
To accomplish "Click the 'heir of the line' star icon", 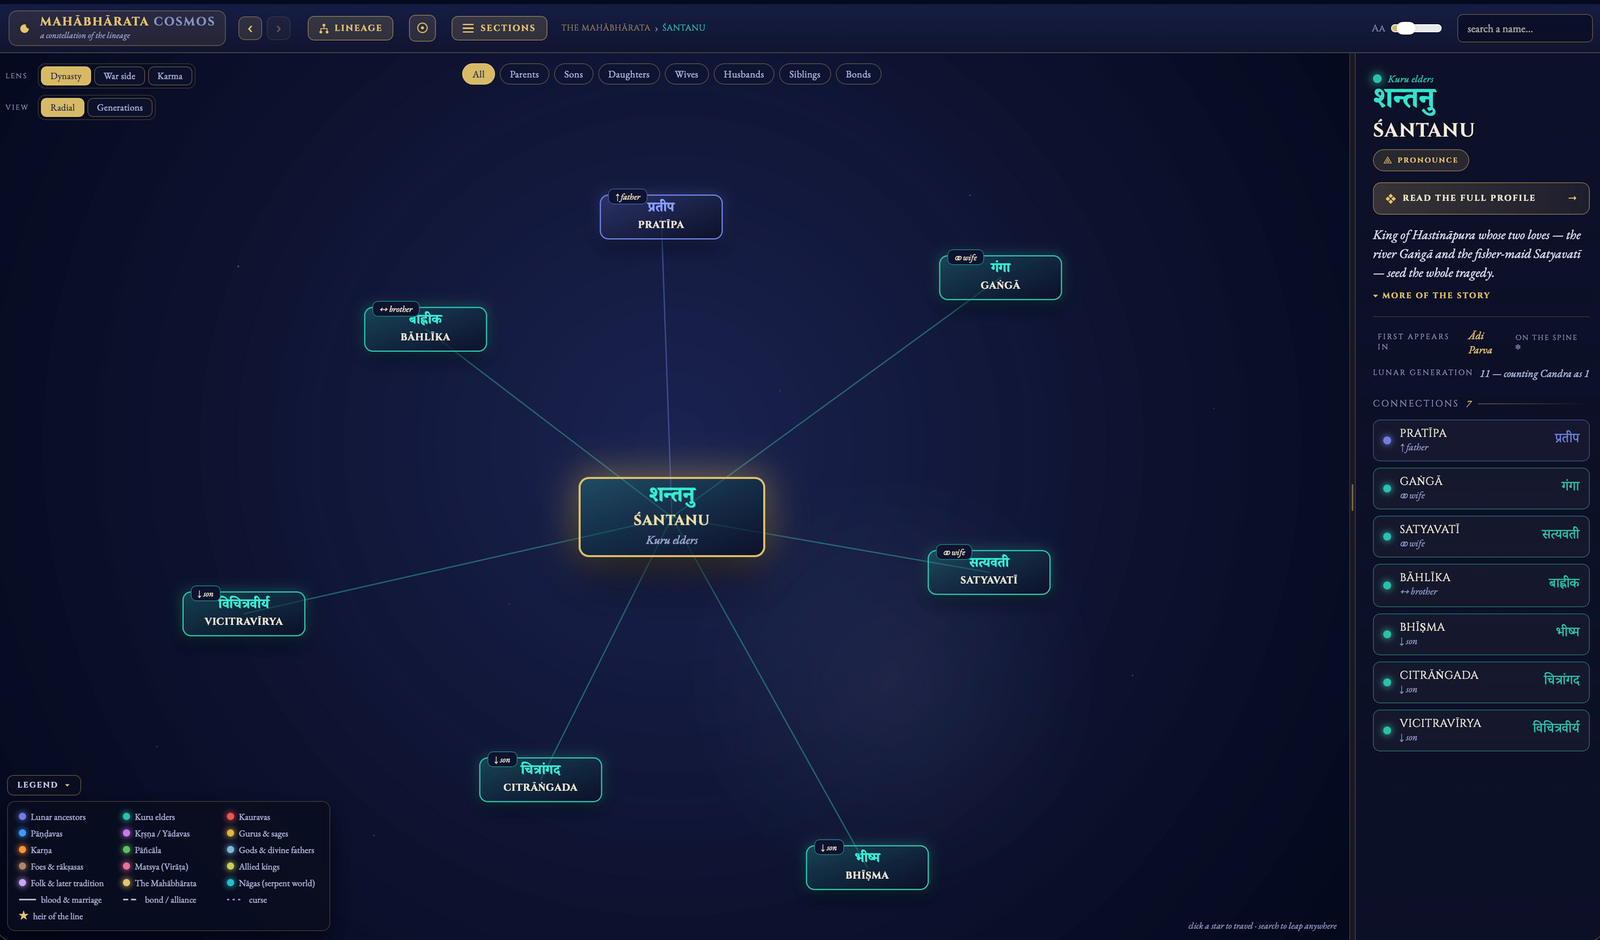I will pyautogui.click(x=23, y=916).
